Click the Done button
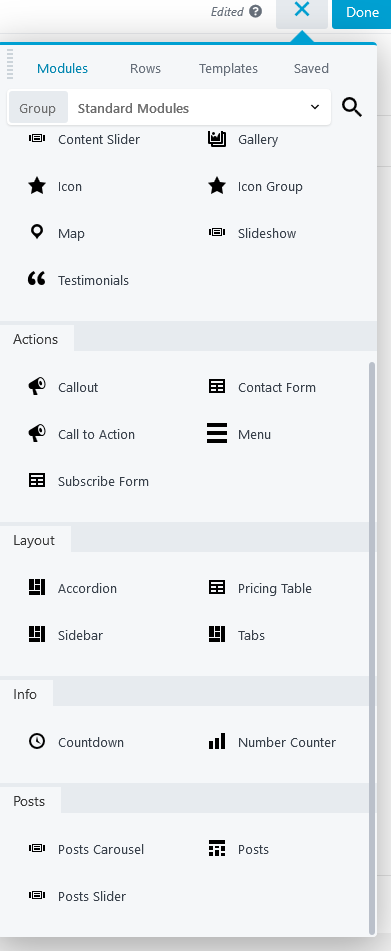 tap(362, 13)
